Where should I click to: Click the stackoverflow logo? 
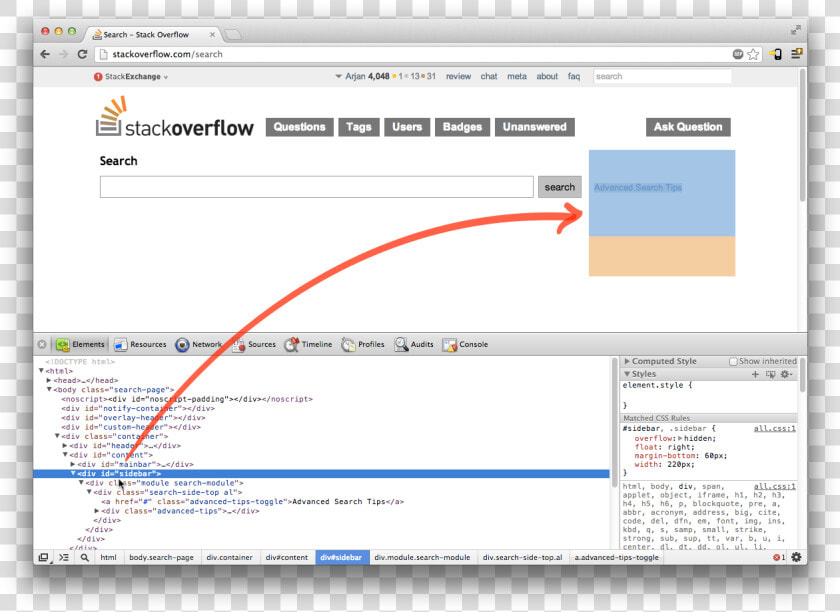click(x=175, y=117)
